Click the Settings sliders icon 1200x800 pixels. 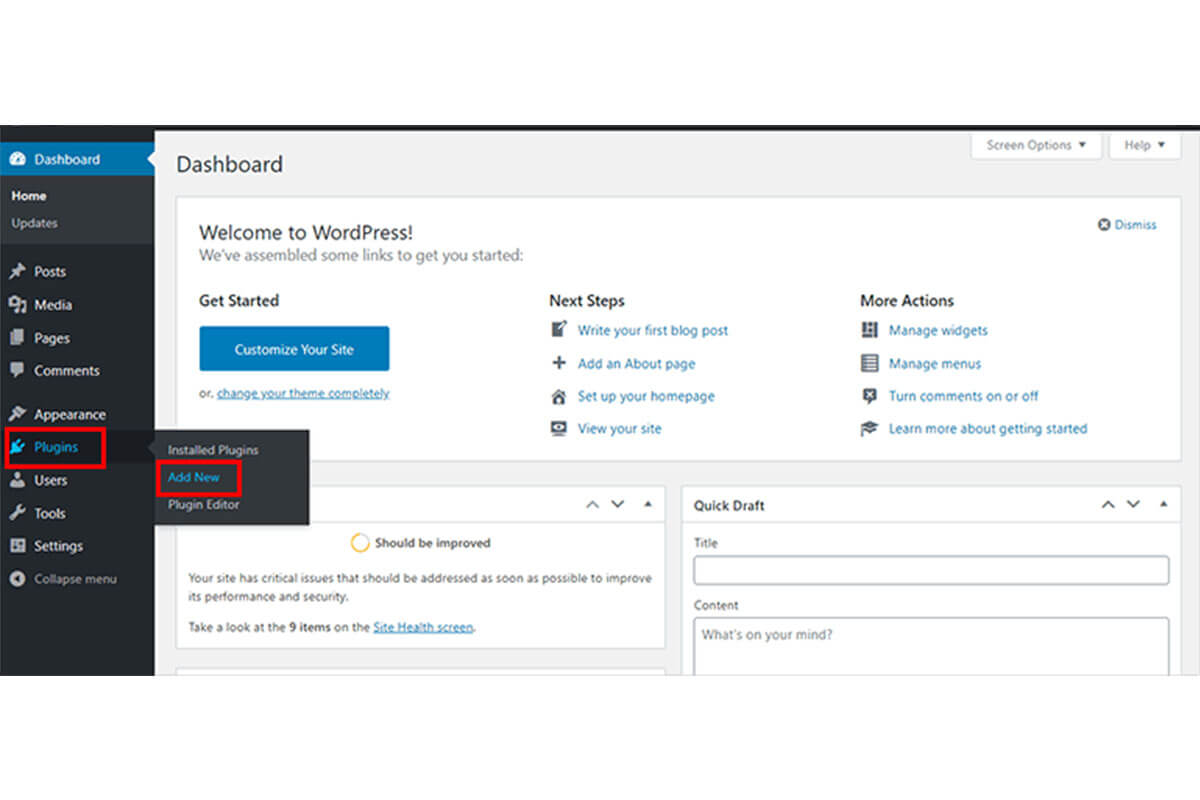[x=17, y=546]
